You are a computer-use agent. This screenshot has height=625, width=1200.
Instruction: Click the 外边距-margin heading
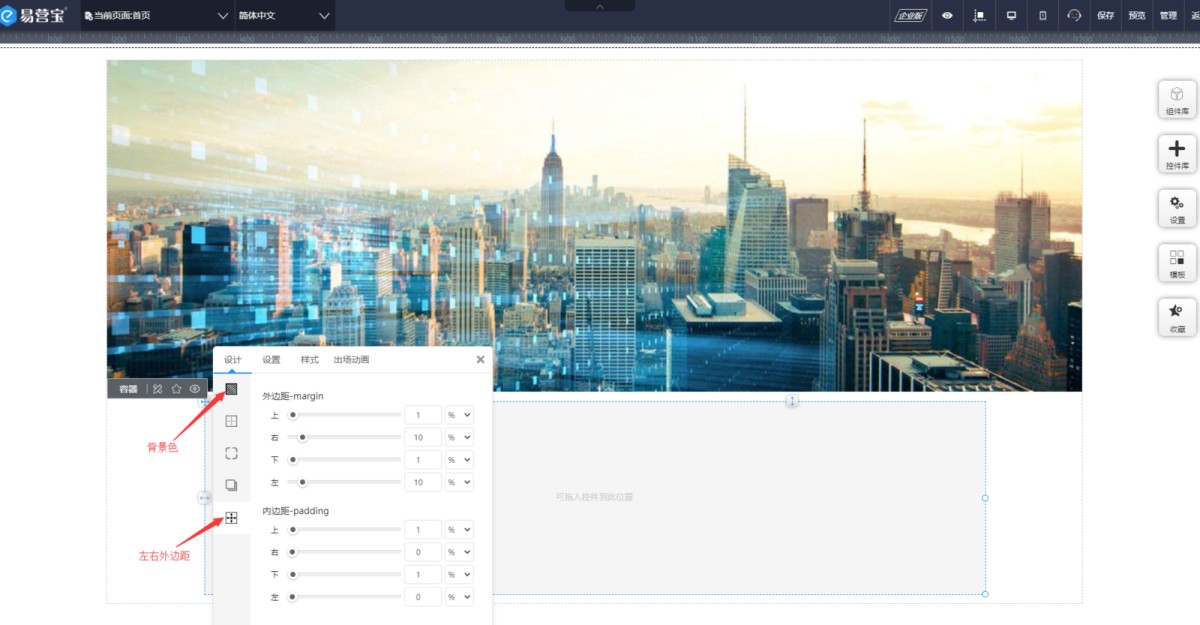coord(293,396)
